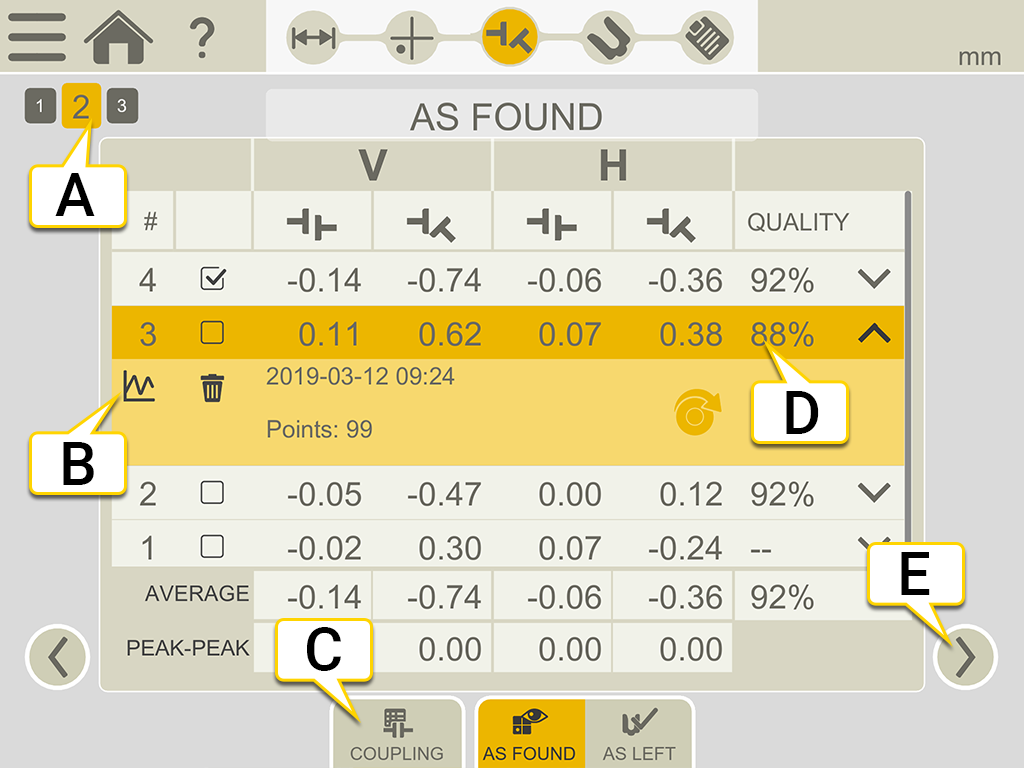Open the dimensions step in the top workflow bar

tap(311, 36)
